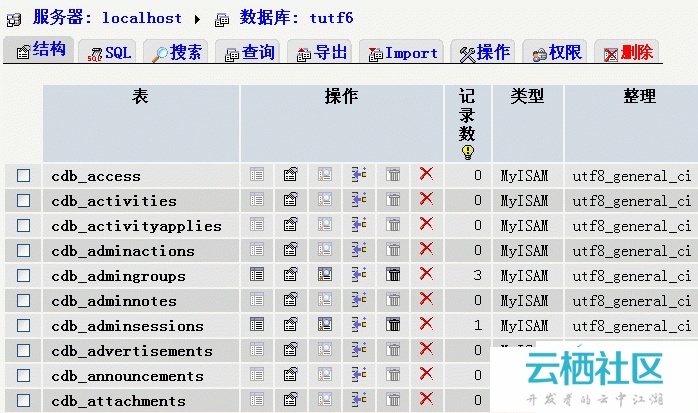Click the red 删除 (Drop) tab
Screen dimensions: 698x413
pyautogui.click(x=628, y=53)
